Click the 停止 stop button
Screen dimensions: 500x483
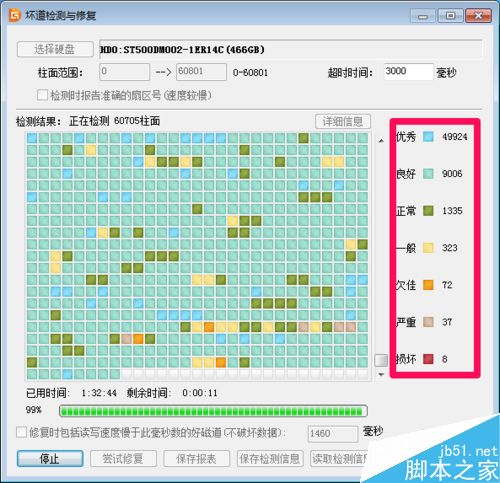[x=50, y=459]
